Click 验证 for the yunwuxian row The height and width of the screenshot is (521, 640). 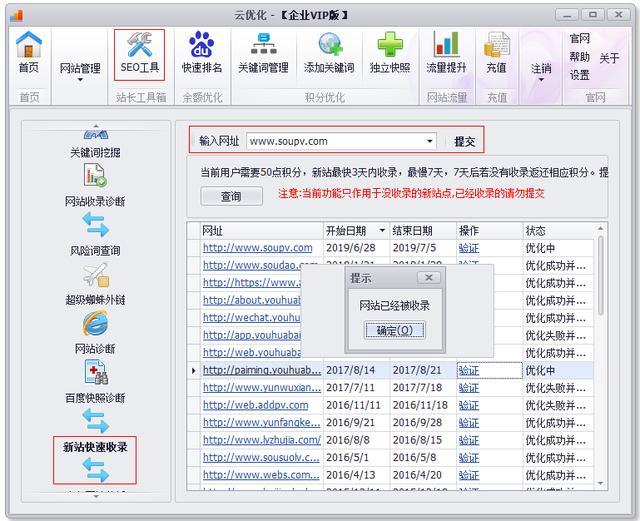(x=469, y=388)
